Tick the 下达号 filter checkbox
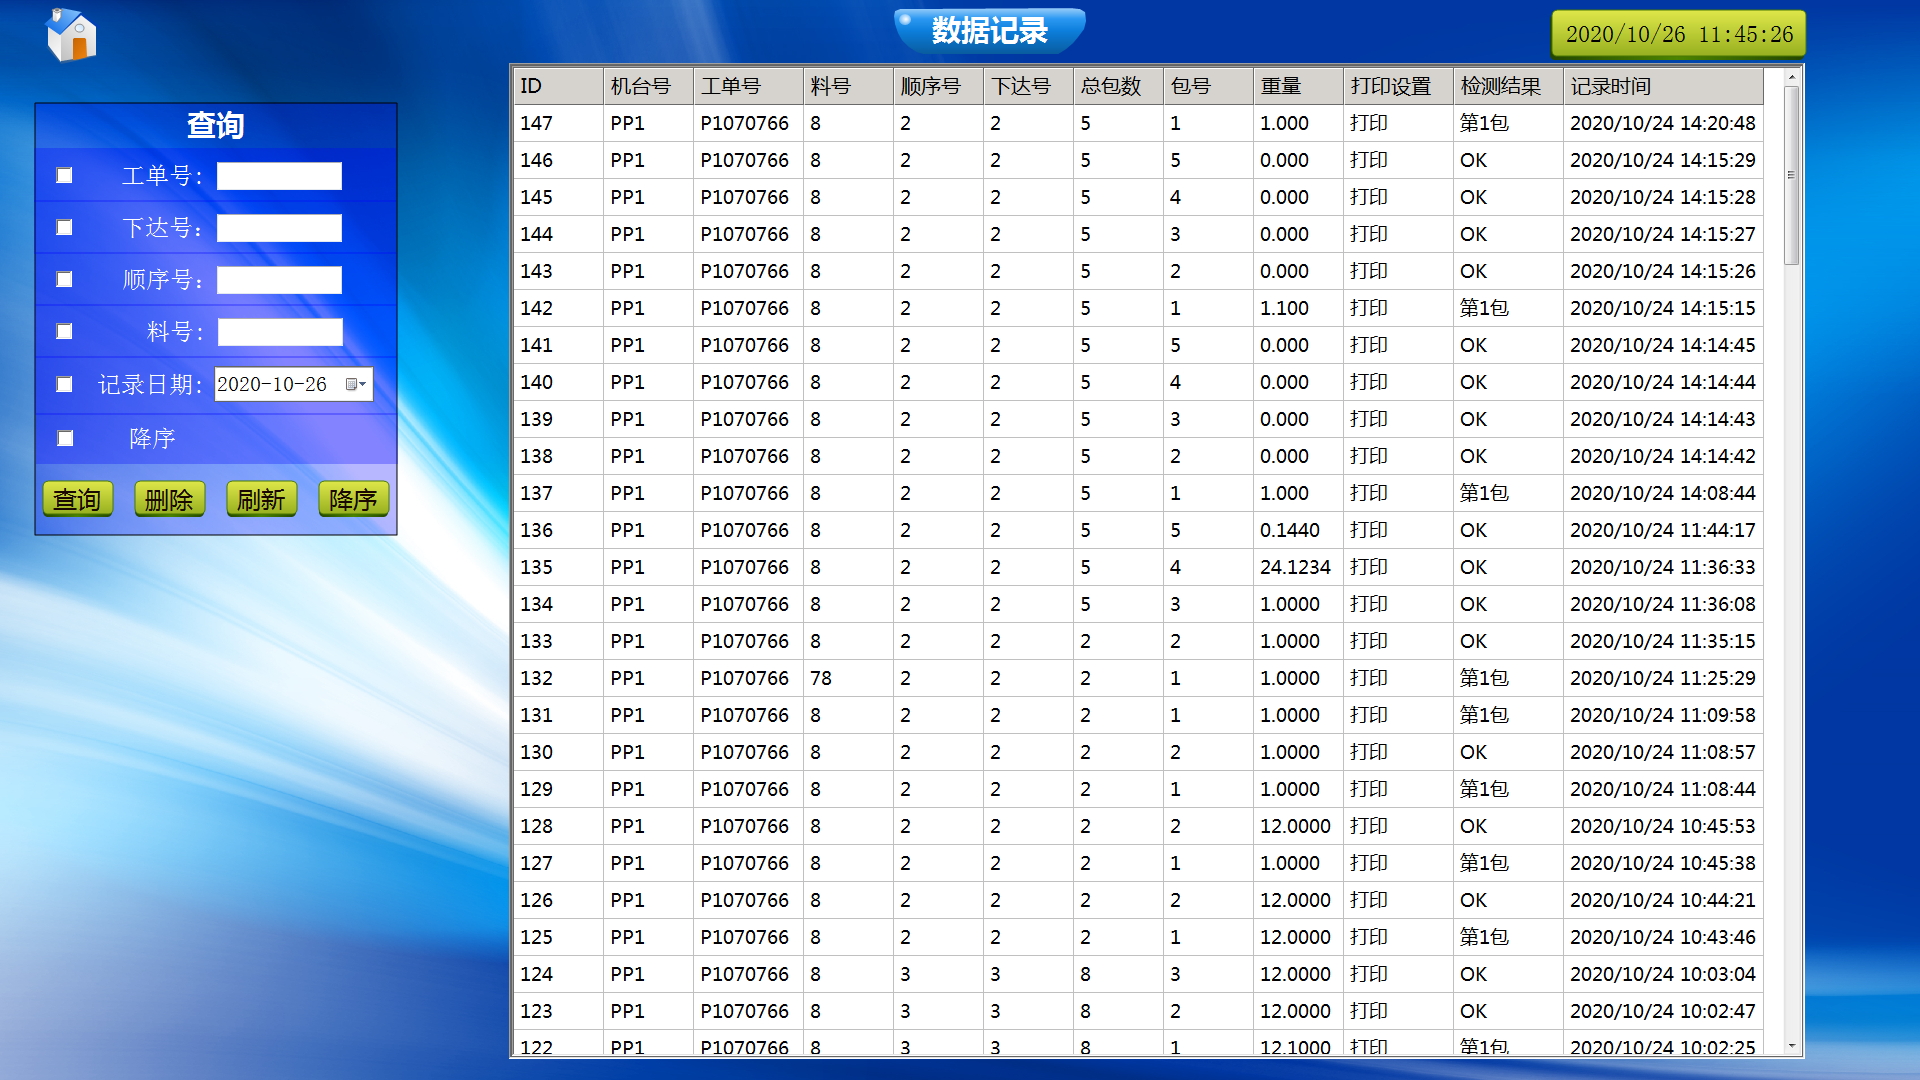Image resolution: width=1920 pixels, height=1080 pixels. 65,228
